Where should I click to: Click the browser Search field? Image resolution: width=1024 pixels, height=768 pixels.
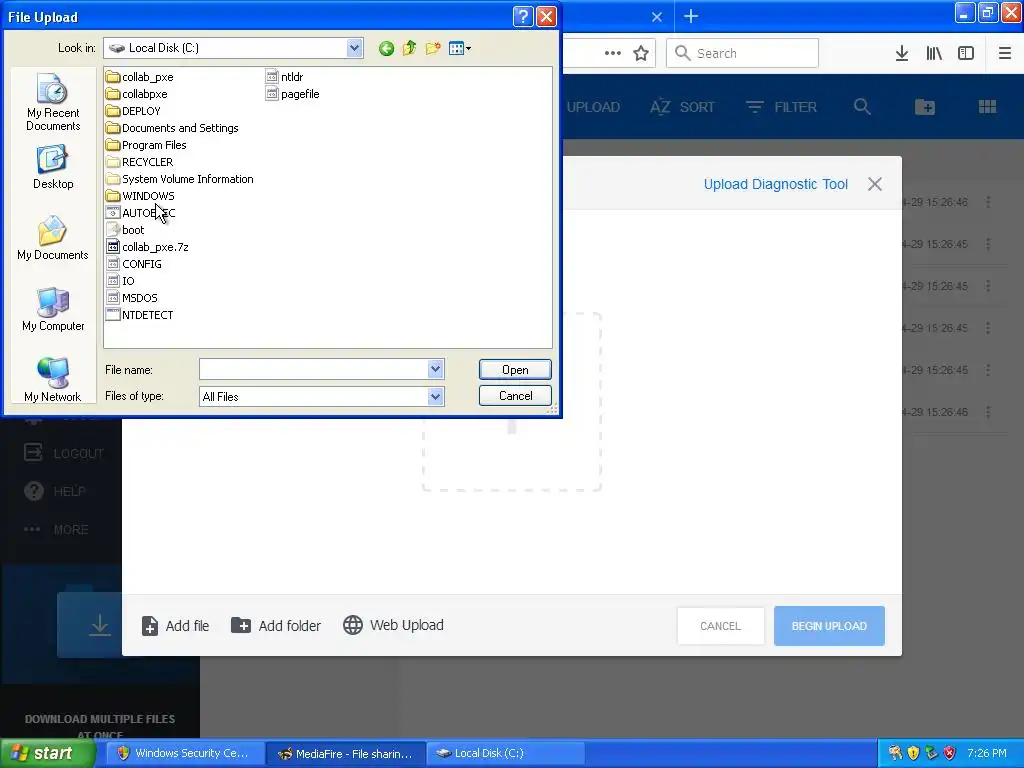[x=743, y=53]
